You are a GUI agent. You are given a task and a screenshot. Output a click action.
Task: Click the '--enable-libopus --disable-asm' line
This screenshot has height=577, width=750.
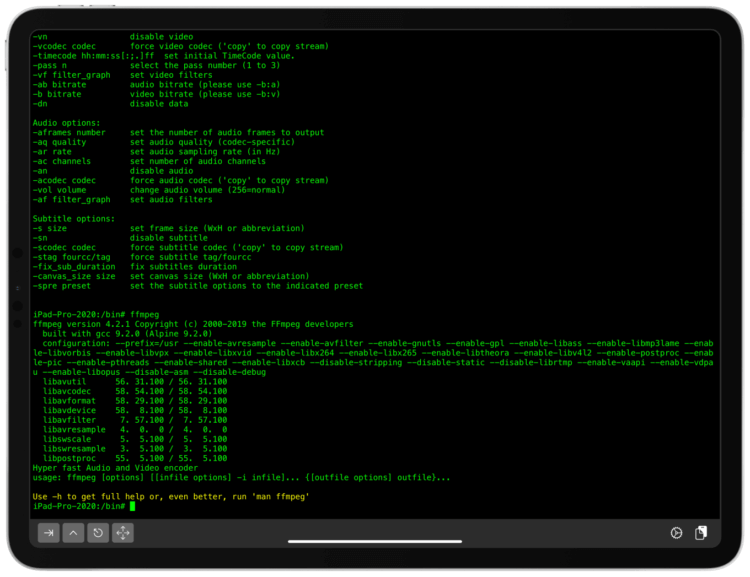click(x=149, y=371)
